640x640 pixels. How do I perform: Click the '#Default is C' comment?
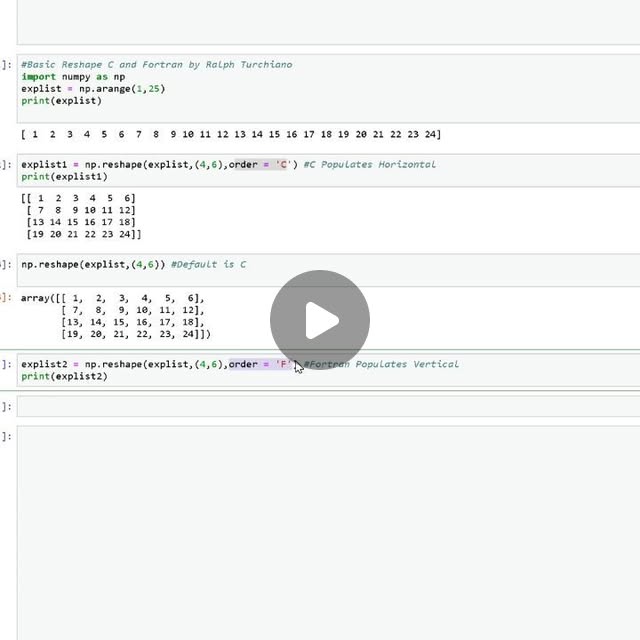coord(209,264)
